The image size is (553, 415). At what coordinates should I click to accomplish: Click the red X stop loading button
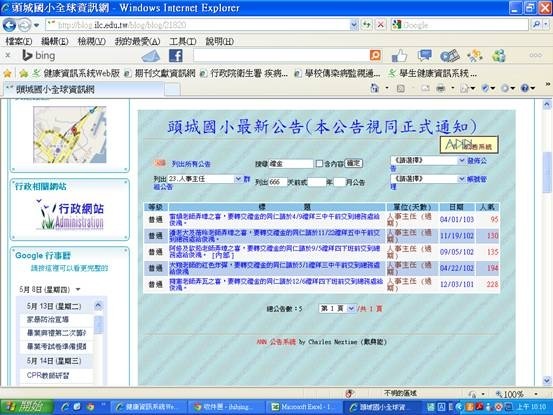(380, 25)
